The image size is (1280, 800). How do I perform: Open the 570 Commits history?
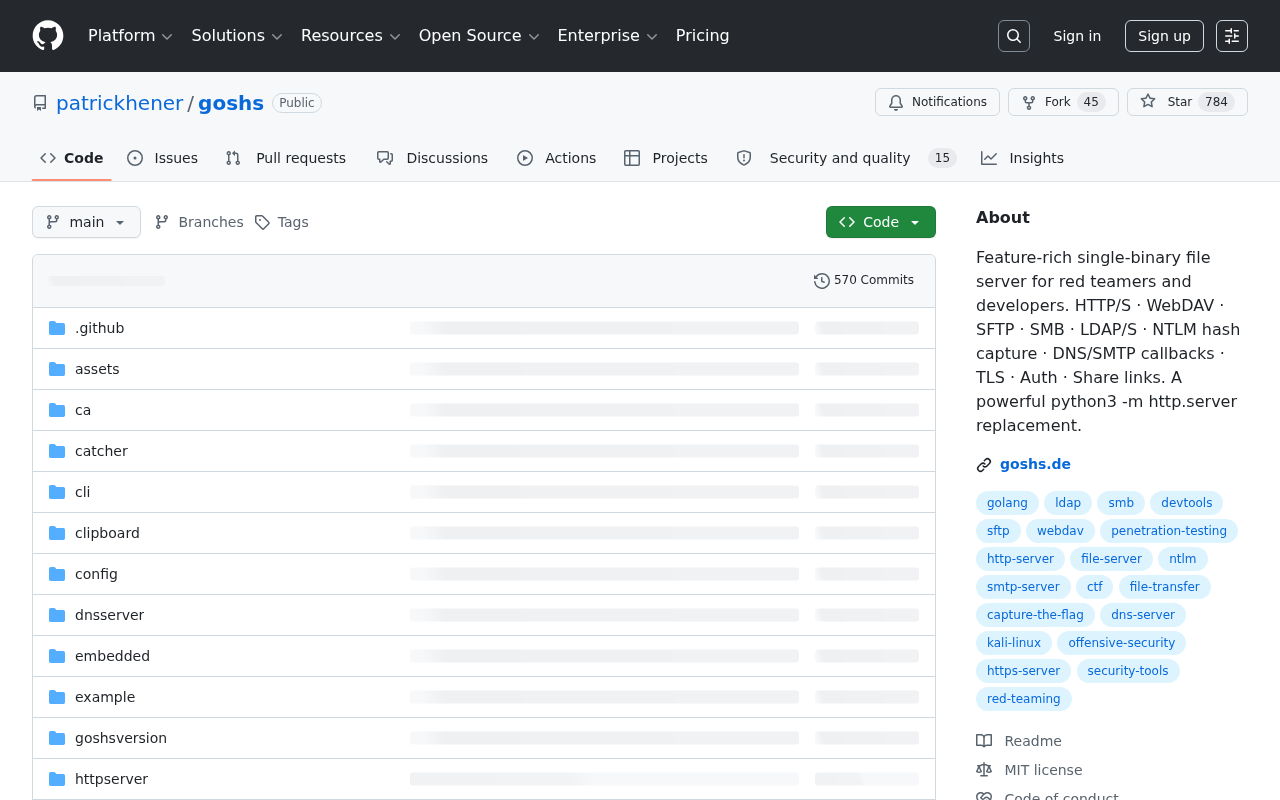(x=864, y=280)
